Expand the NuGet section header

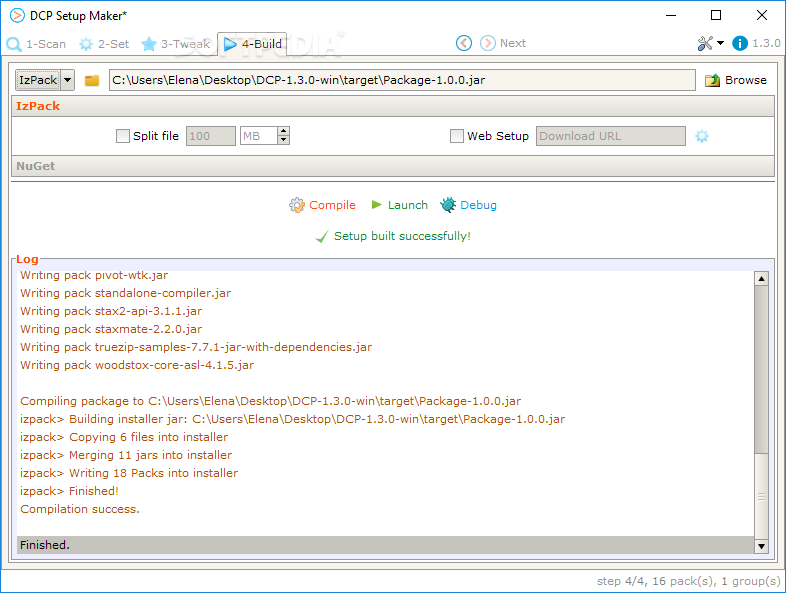pyautogui.click(x=393, y=166)
